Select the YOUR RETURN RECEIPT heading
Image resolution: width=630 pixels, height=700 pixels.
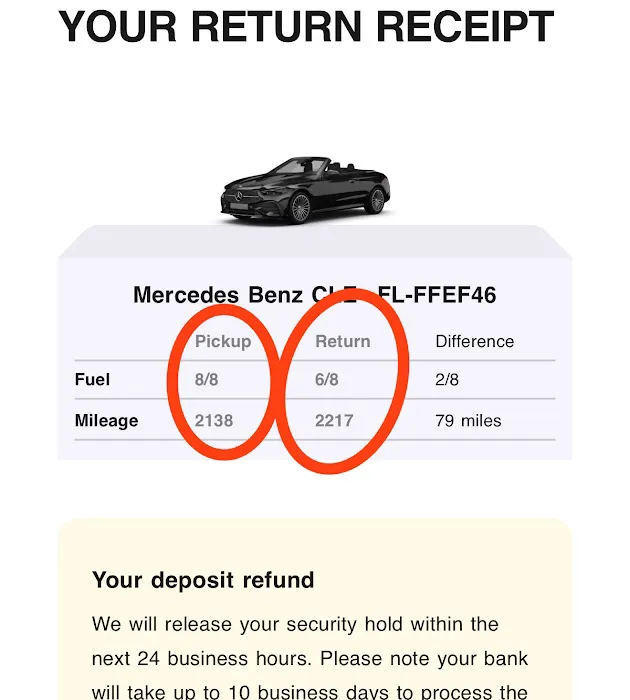306,27
